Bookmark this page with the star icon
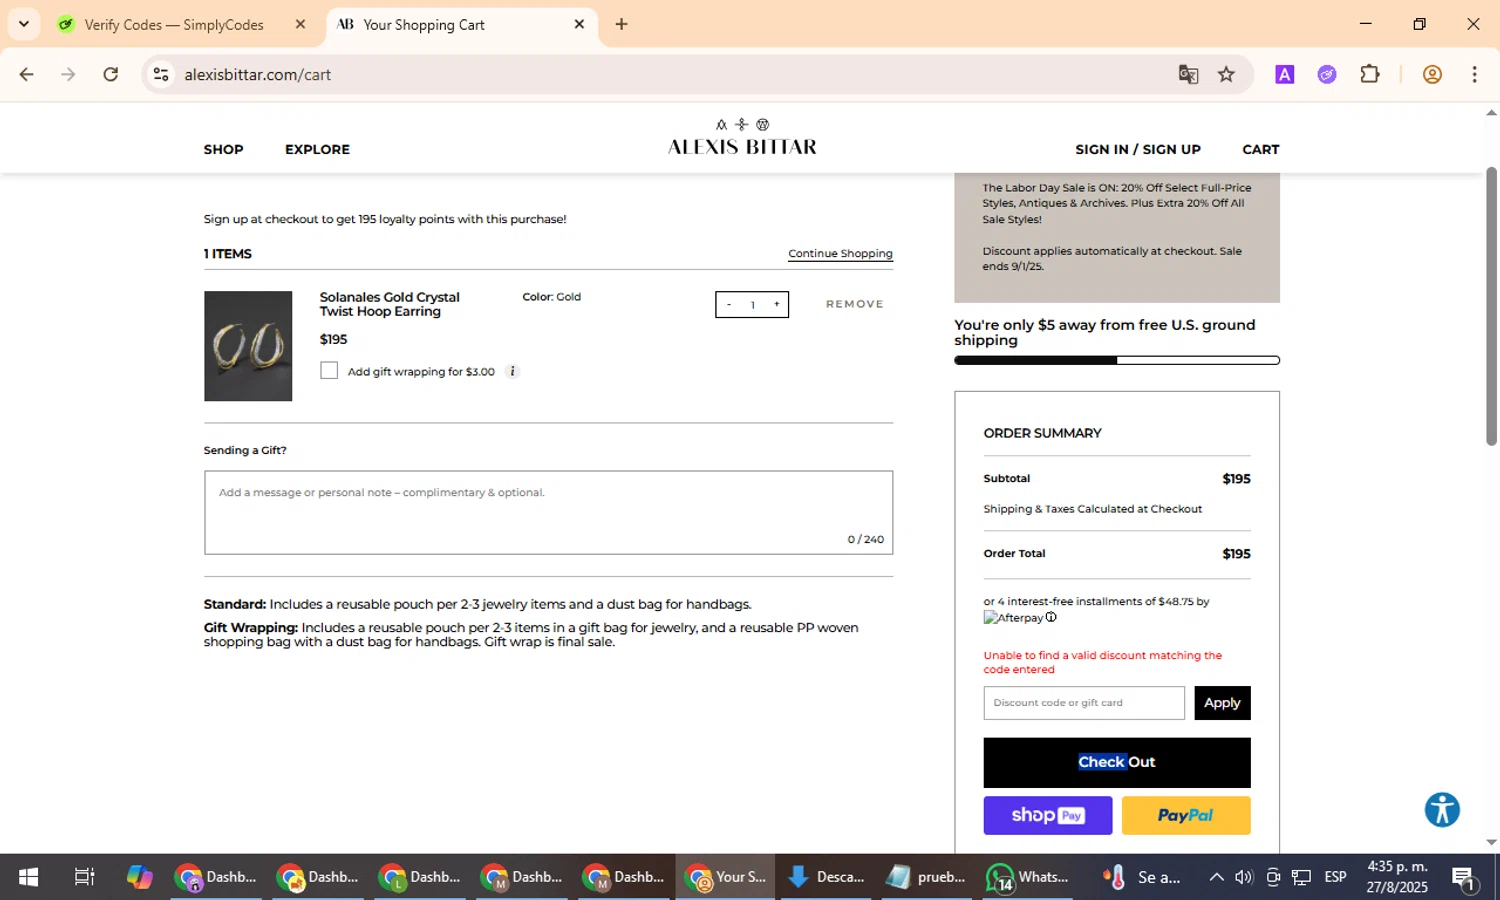 pyautogui.click(x=1226, y=74)
